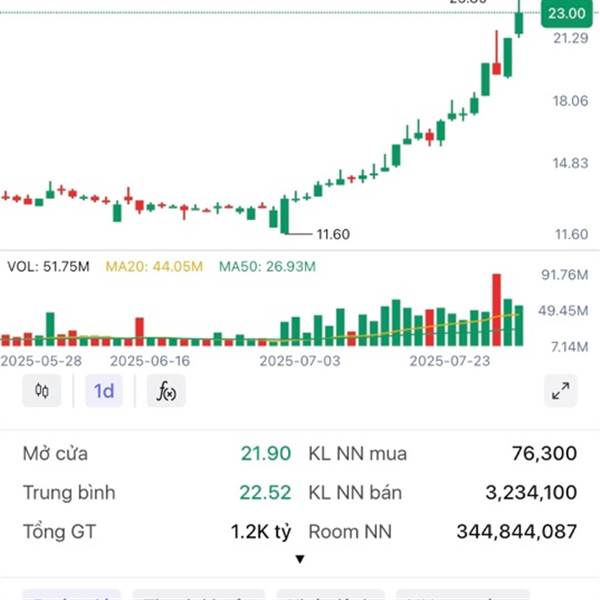
Task: Click the 11.60 low price marker on chart
Action: click(333, 234)
